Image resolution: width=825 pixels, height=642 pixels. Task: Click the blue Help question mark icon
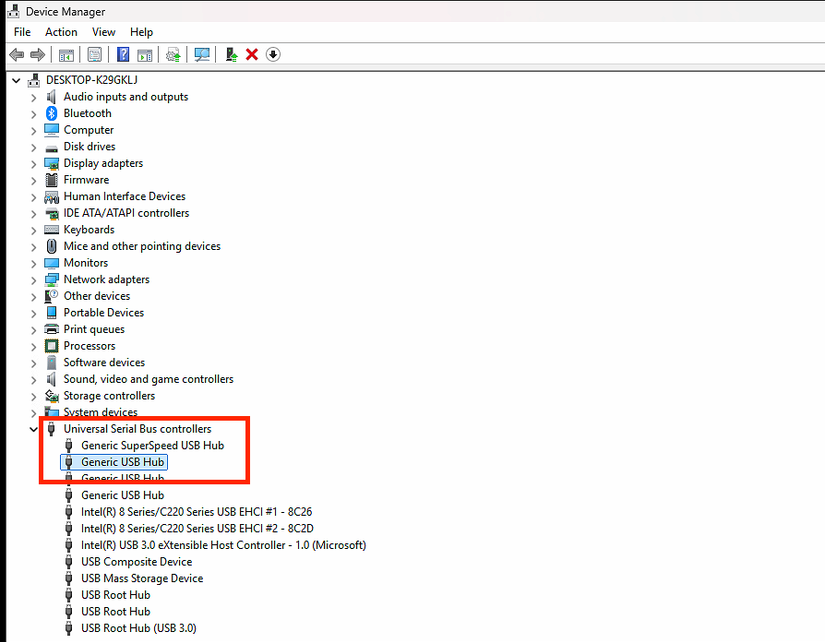click(123, 54)
